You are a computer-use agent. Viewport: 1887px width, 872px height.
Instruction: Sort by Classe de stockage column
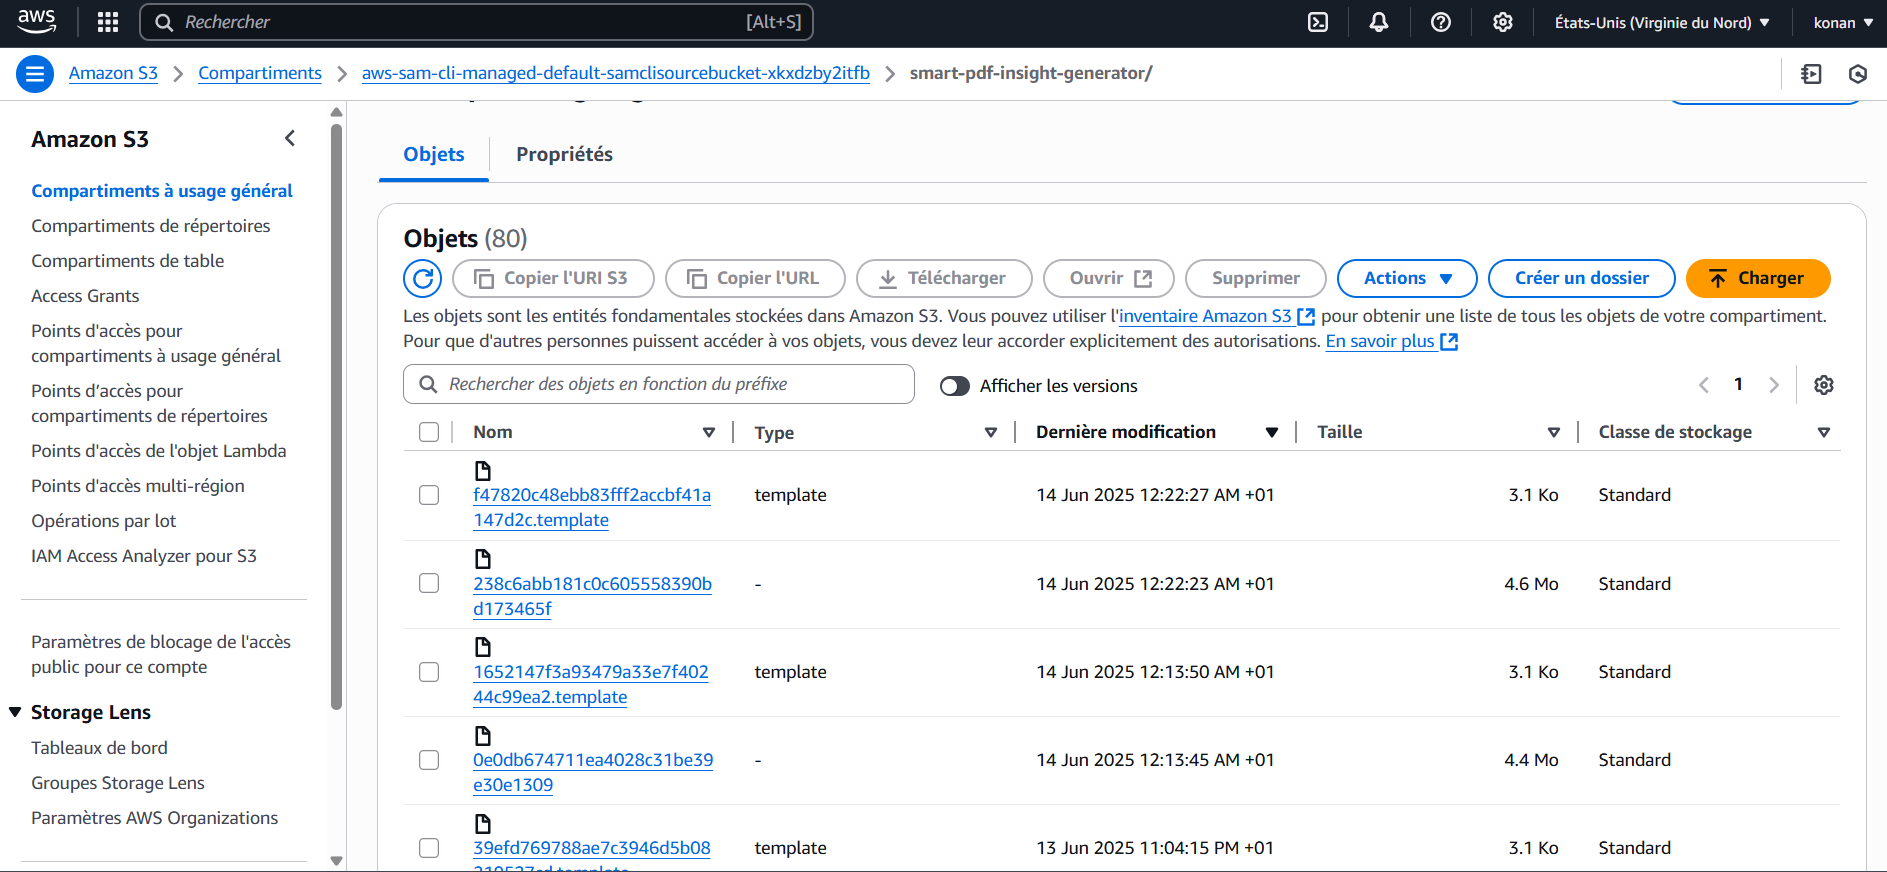coord(1824,432)
